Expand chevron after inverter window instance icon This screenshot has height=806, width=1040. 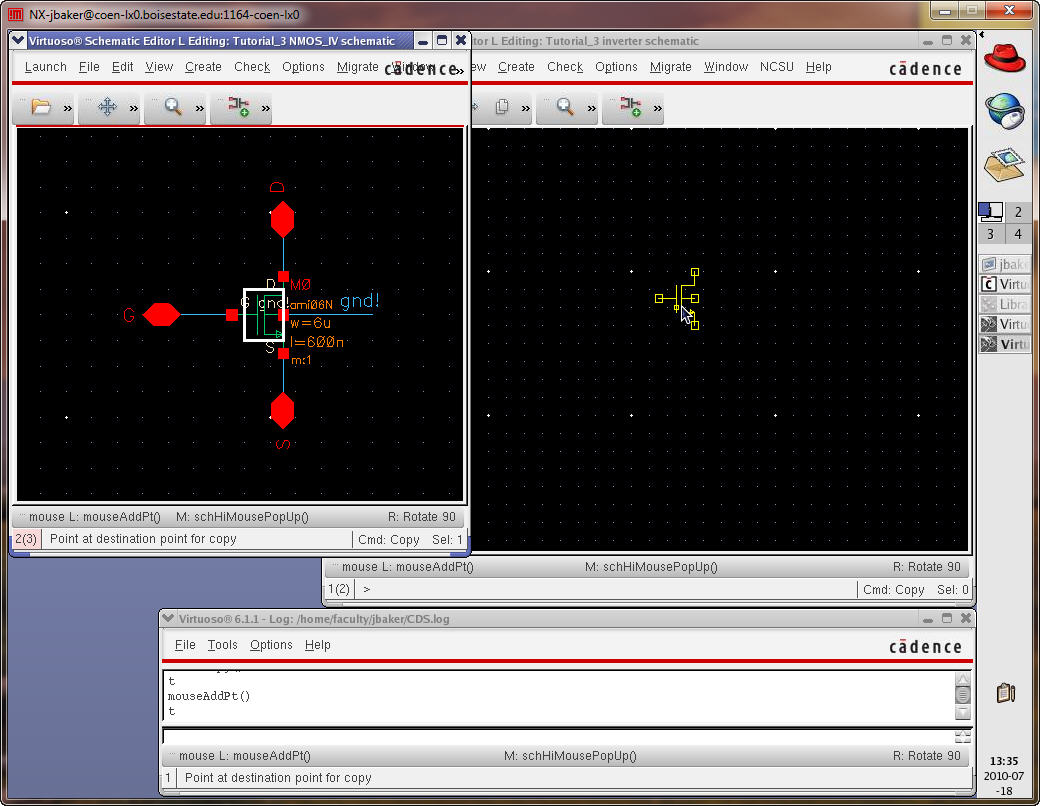[x=658, y=108]
